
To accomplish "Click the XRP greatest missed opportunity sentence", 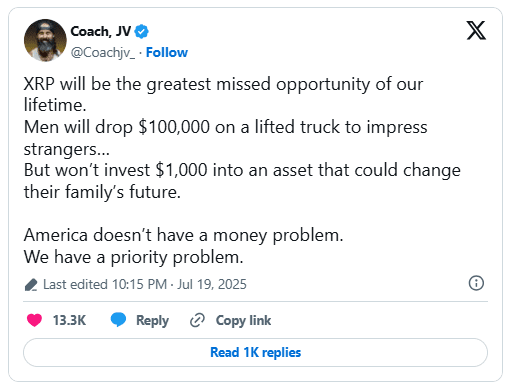I will (x=223, y=94).
